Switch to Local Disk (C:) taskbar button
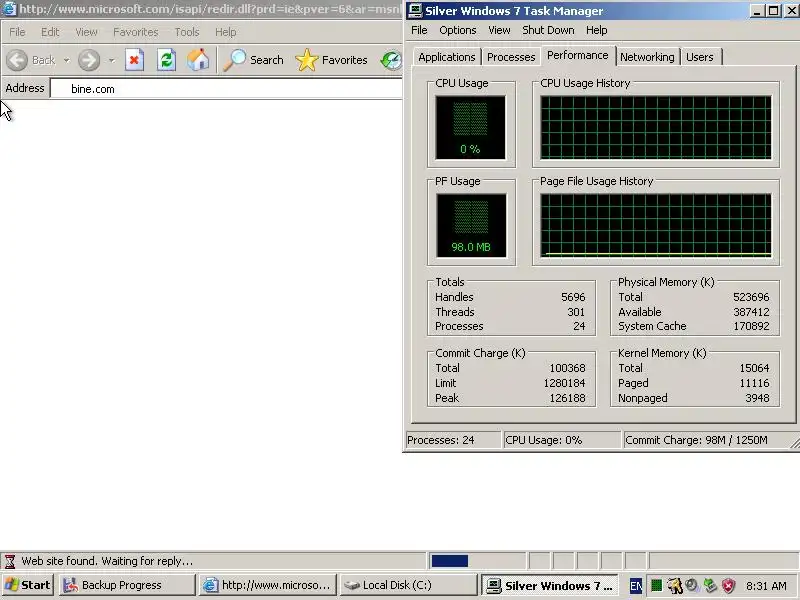Image resolution: width=800 pixels, height=600 pixels. (x=409, y=585)
